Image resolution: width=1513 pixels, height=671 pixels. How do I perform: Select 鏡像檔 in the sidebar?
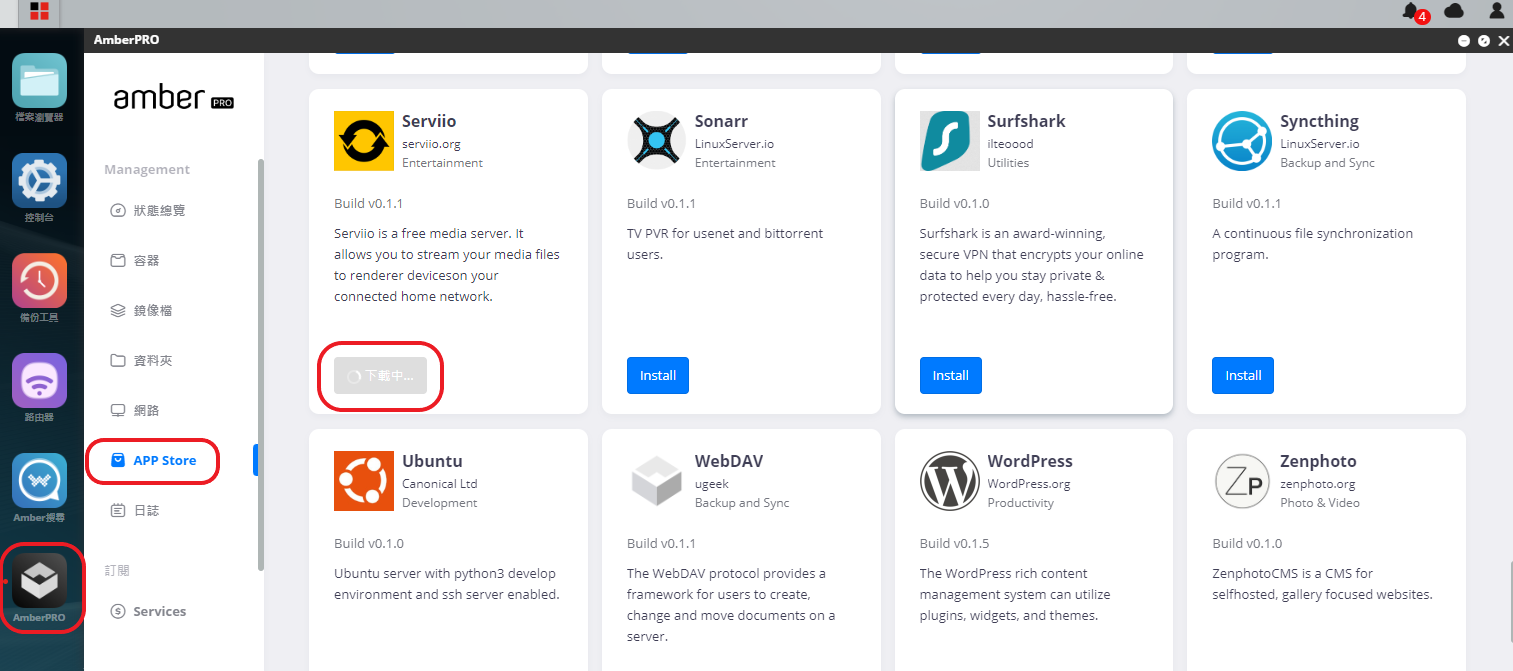pos(141,310)
